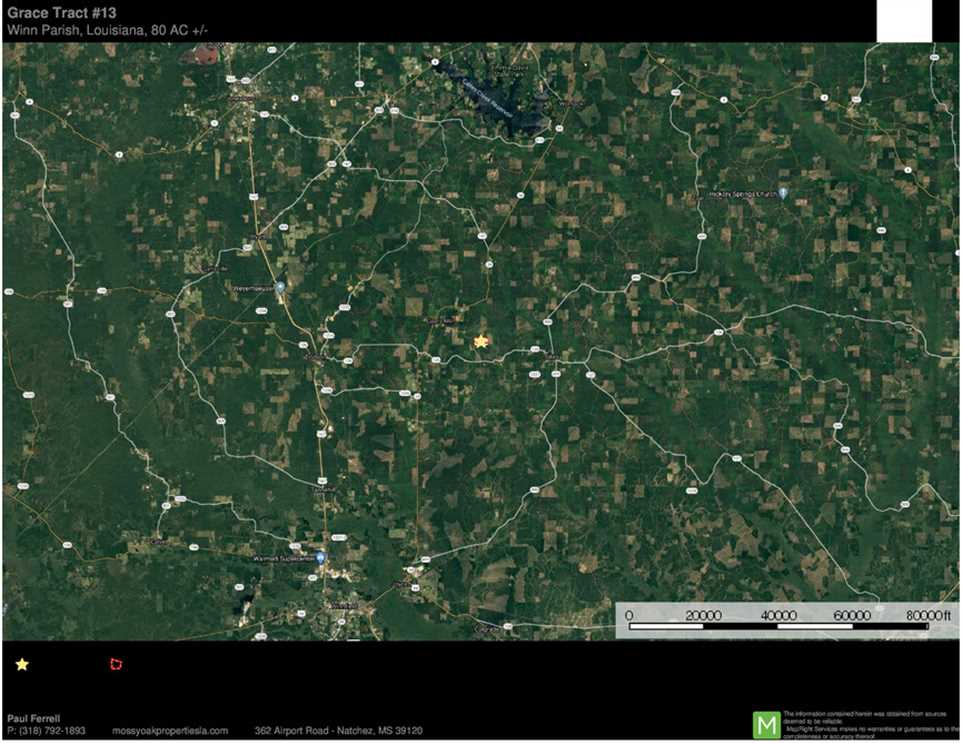Viewport: 962px width, 743px height.
Task: Click the 80000ft scale bar label
Action: (928, 615)
